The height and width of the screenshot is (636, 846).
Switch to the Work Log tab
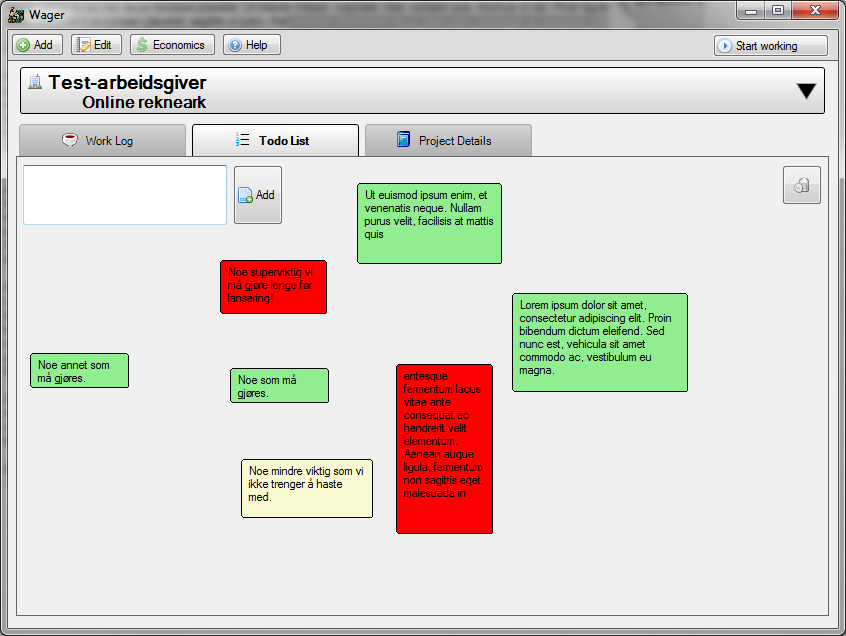click(x=103, y=140)
